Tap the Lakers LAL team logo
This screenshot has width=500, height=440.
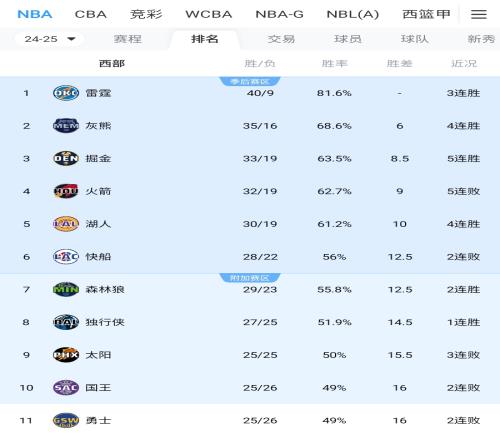coord(66,224)
